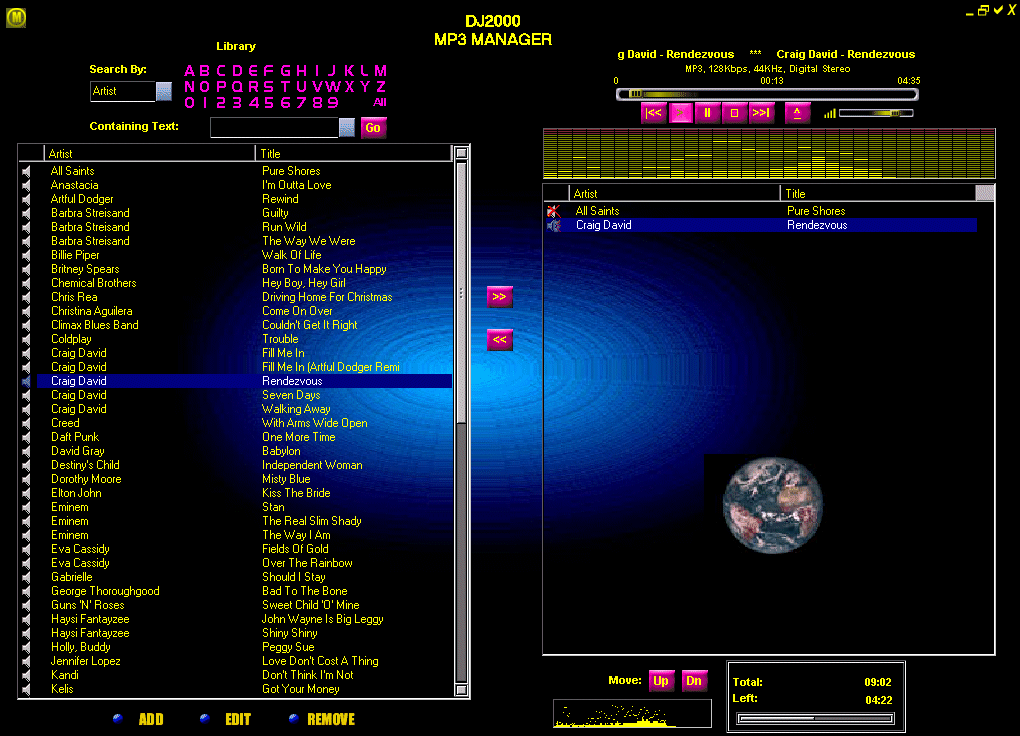Remove song from playlist with << button
The height and width of the screenshot is (736, 1020).
(x=500, y=340)
